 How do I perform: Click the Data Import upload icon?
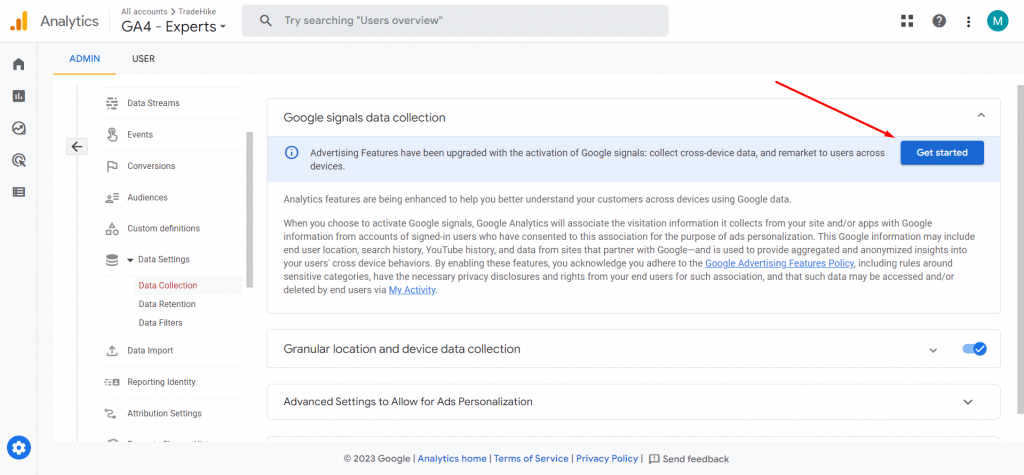(x=112, y=351)
